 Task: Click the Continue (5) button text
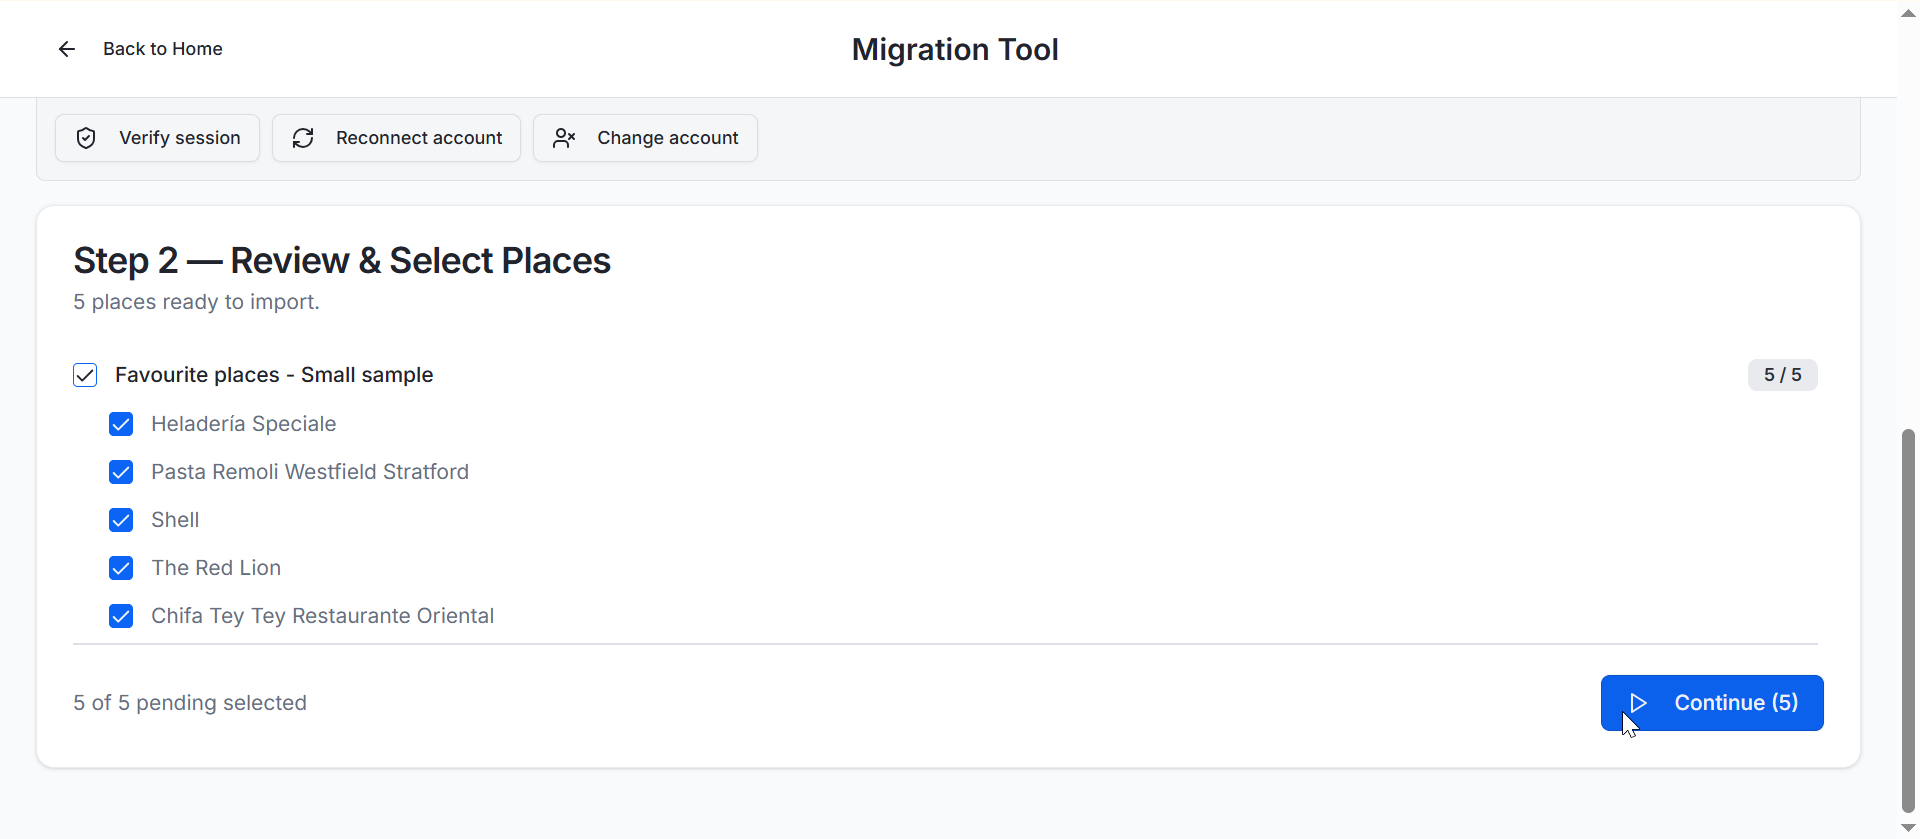(x=1736, y=703)
